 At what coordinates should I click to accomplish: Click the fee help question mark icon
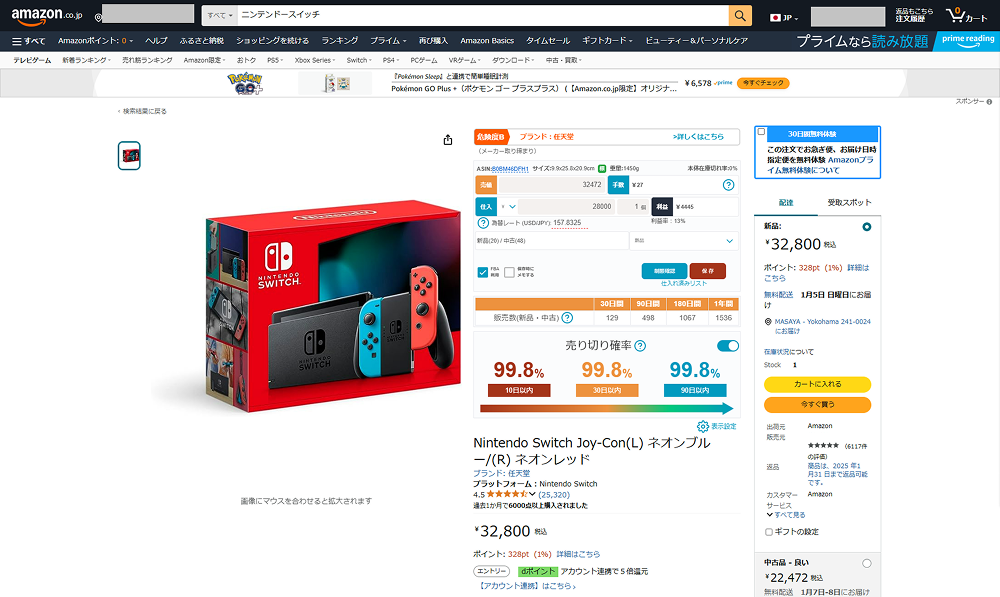728,185
